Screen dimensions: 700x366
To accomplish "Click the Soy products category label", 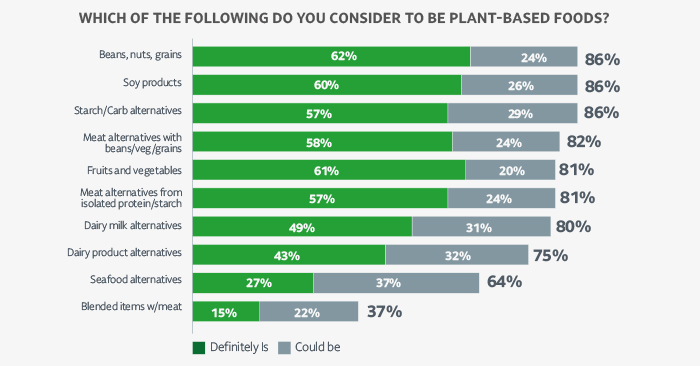I will (x=152, y=83).
